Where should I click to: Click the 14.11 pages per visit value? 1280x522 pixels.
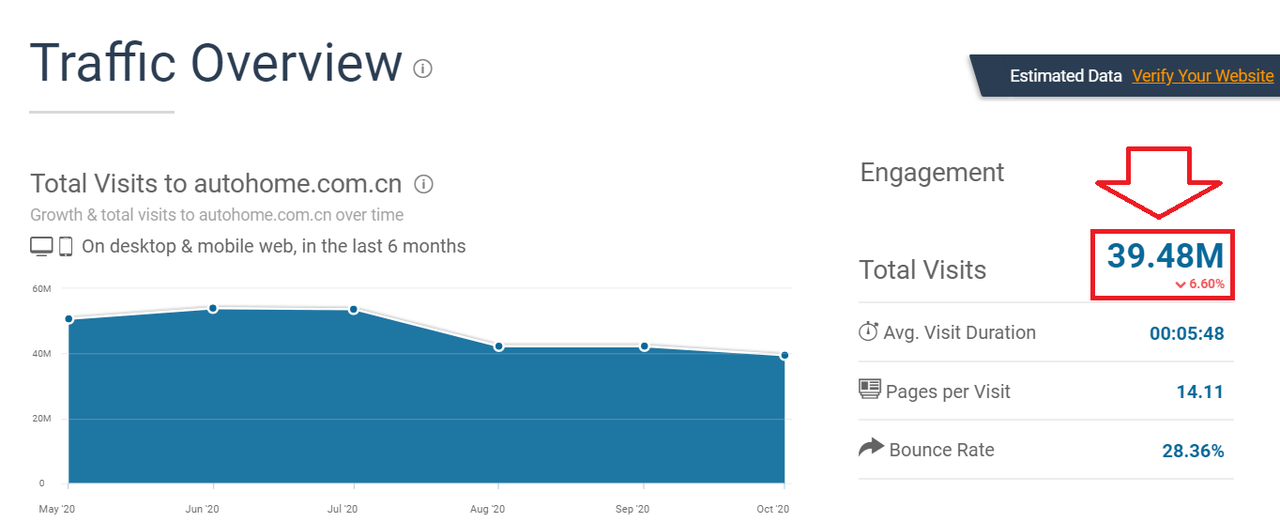pos(1200,392)
